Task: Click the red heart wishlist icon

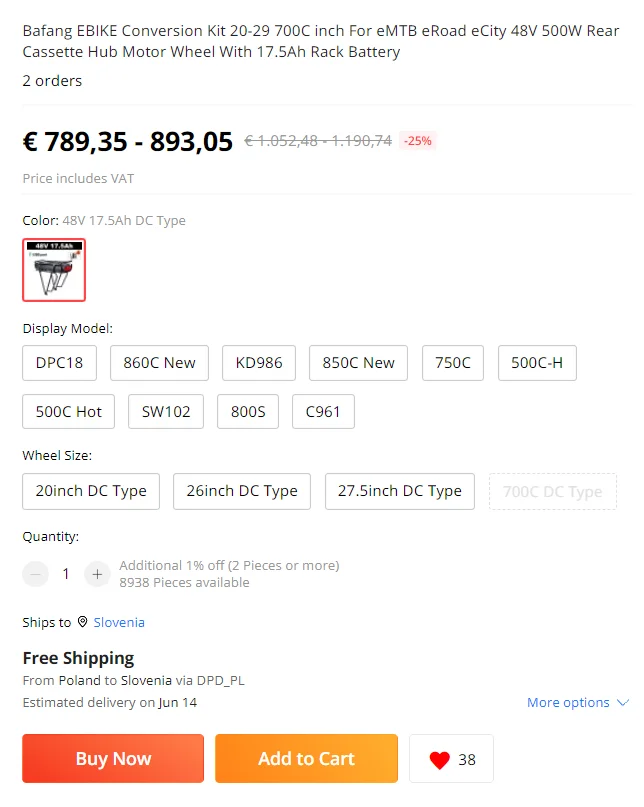Action: [439, 760]
